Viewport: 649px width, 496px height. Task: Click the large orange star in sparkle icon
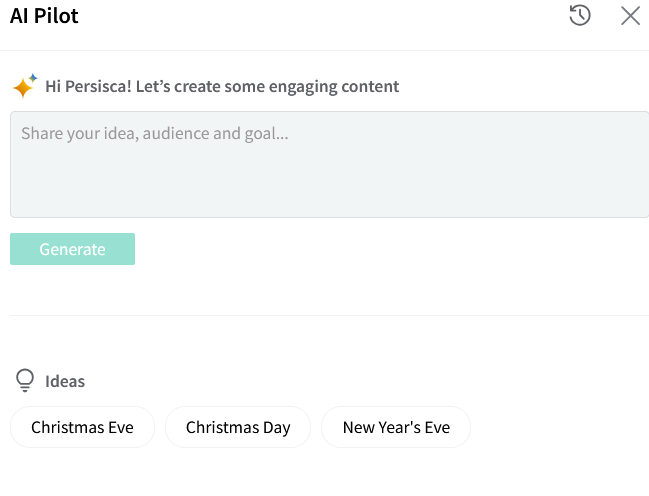click(x=22, y=89)
